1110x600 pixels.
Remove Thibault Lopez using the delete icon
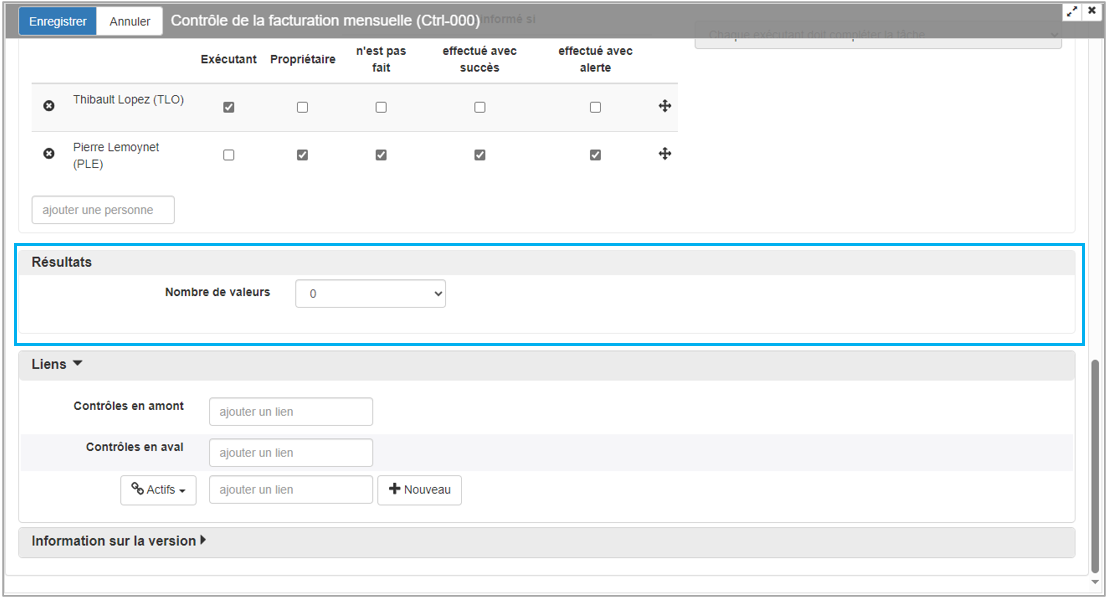(x=49, y=106)
